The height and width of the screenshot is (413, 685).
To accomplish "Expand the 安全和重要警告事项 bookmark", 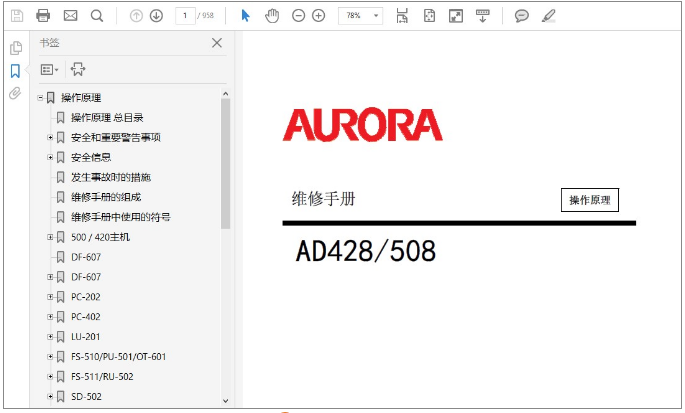I will point(50,138).
